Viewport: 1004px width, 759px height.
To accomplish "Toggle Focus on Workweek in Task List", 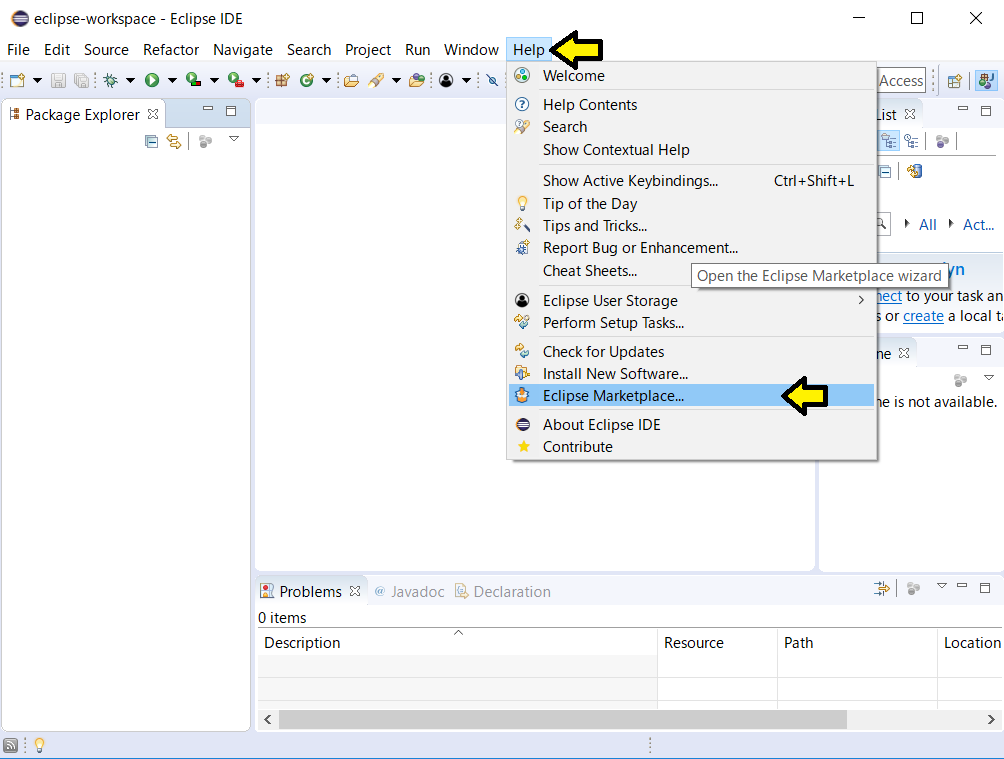I will [x=943, y=141].
